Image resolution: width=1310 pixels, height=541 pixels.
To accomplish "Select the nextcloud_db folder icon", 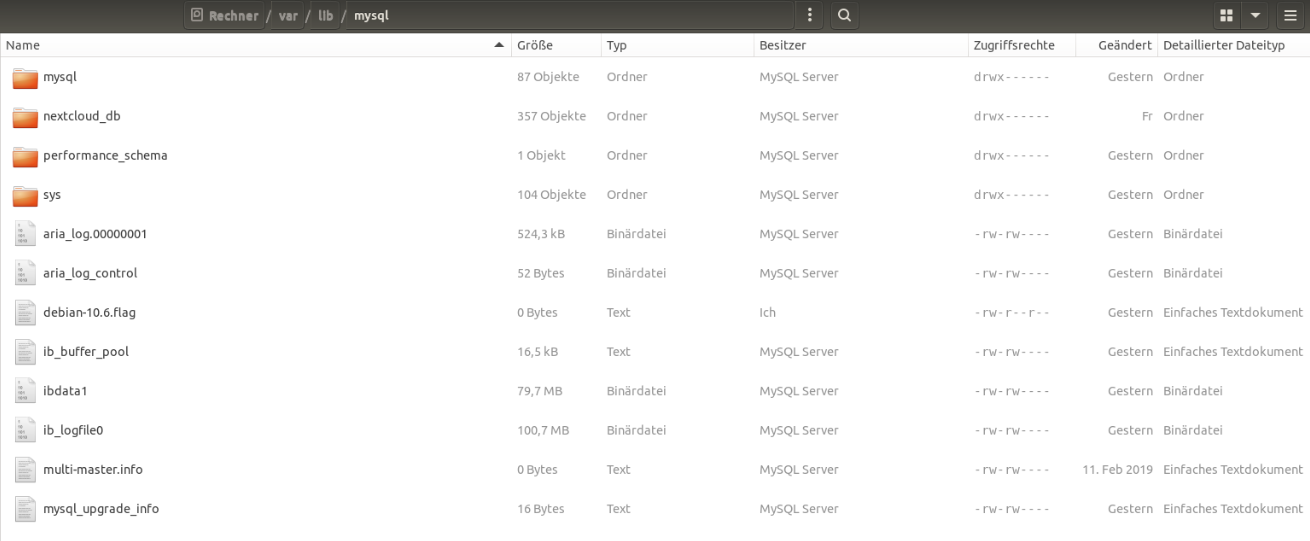I will [25, 117].
